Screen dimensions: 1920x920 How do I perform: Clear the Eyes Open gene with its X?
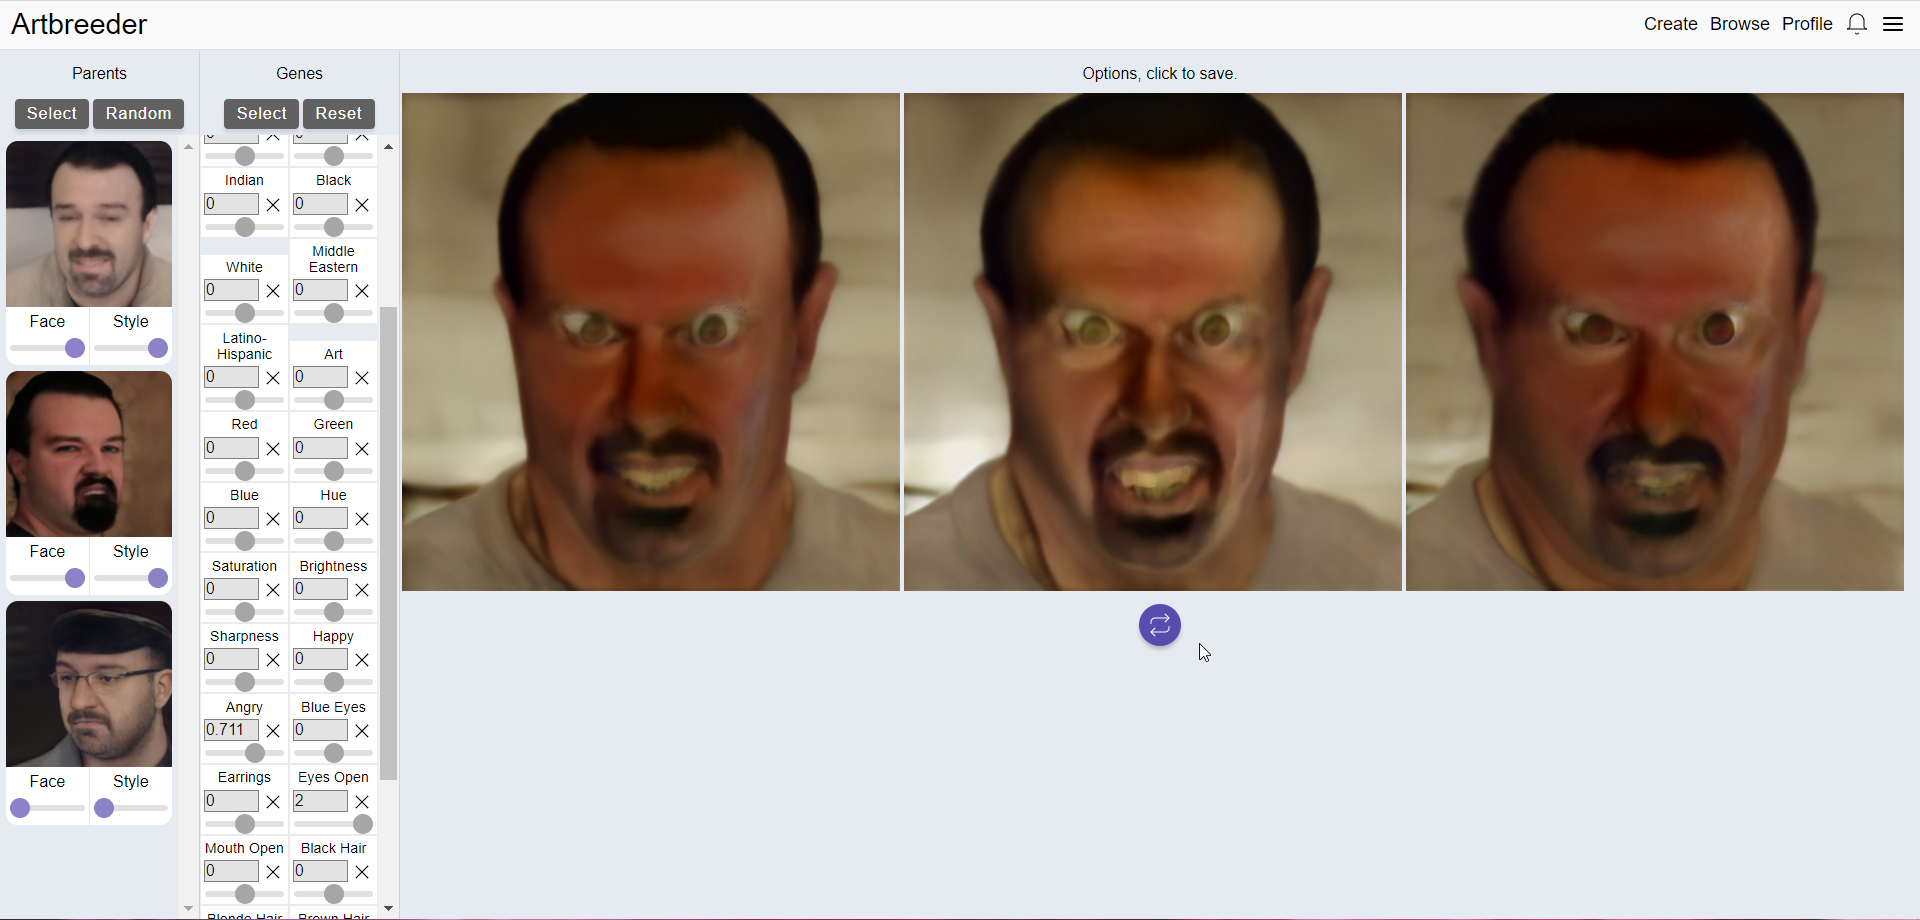(362, 802)
